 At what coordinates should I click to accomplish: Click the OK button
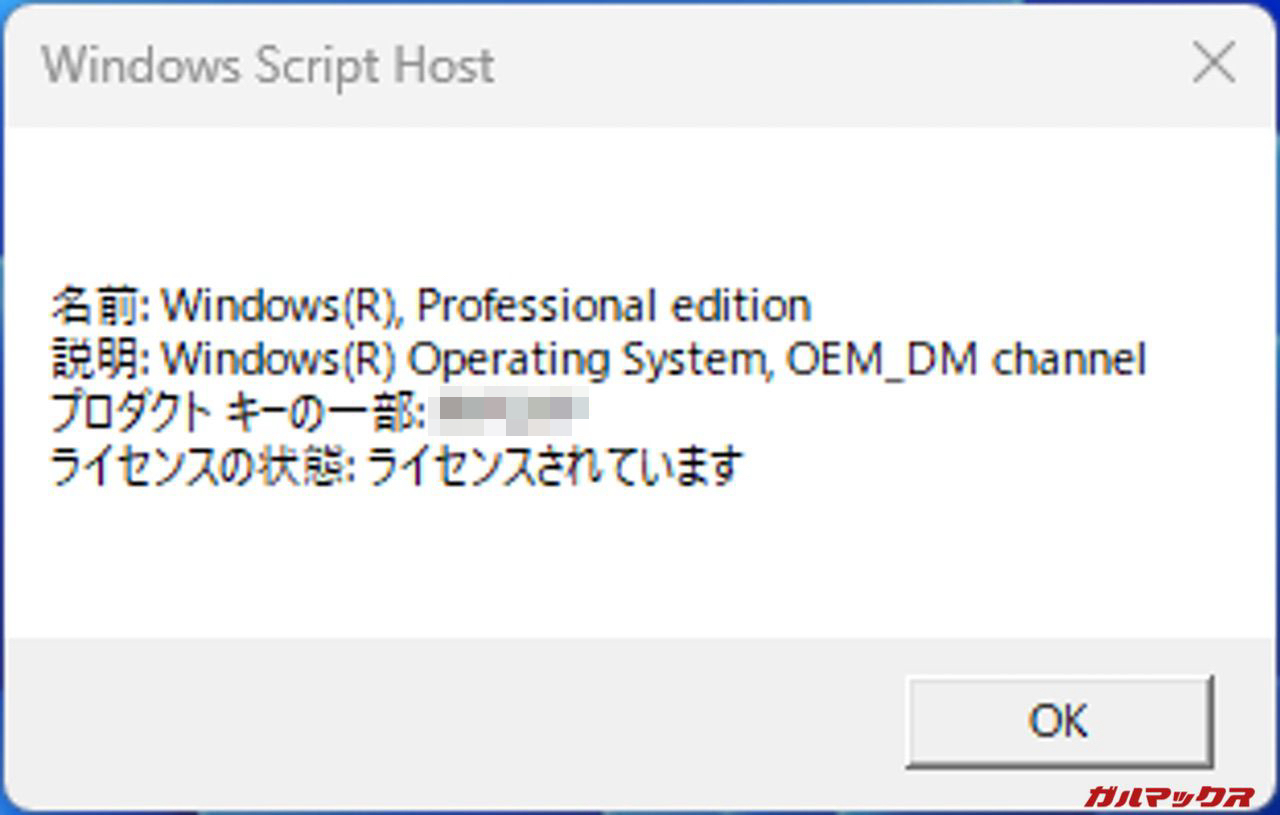point(1058,720)
